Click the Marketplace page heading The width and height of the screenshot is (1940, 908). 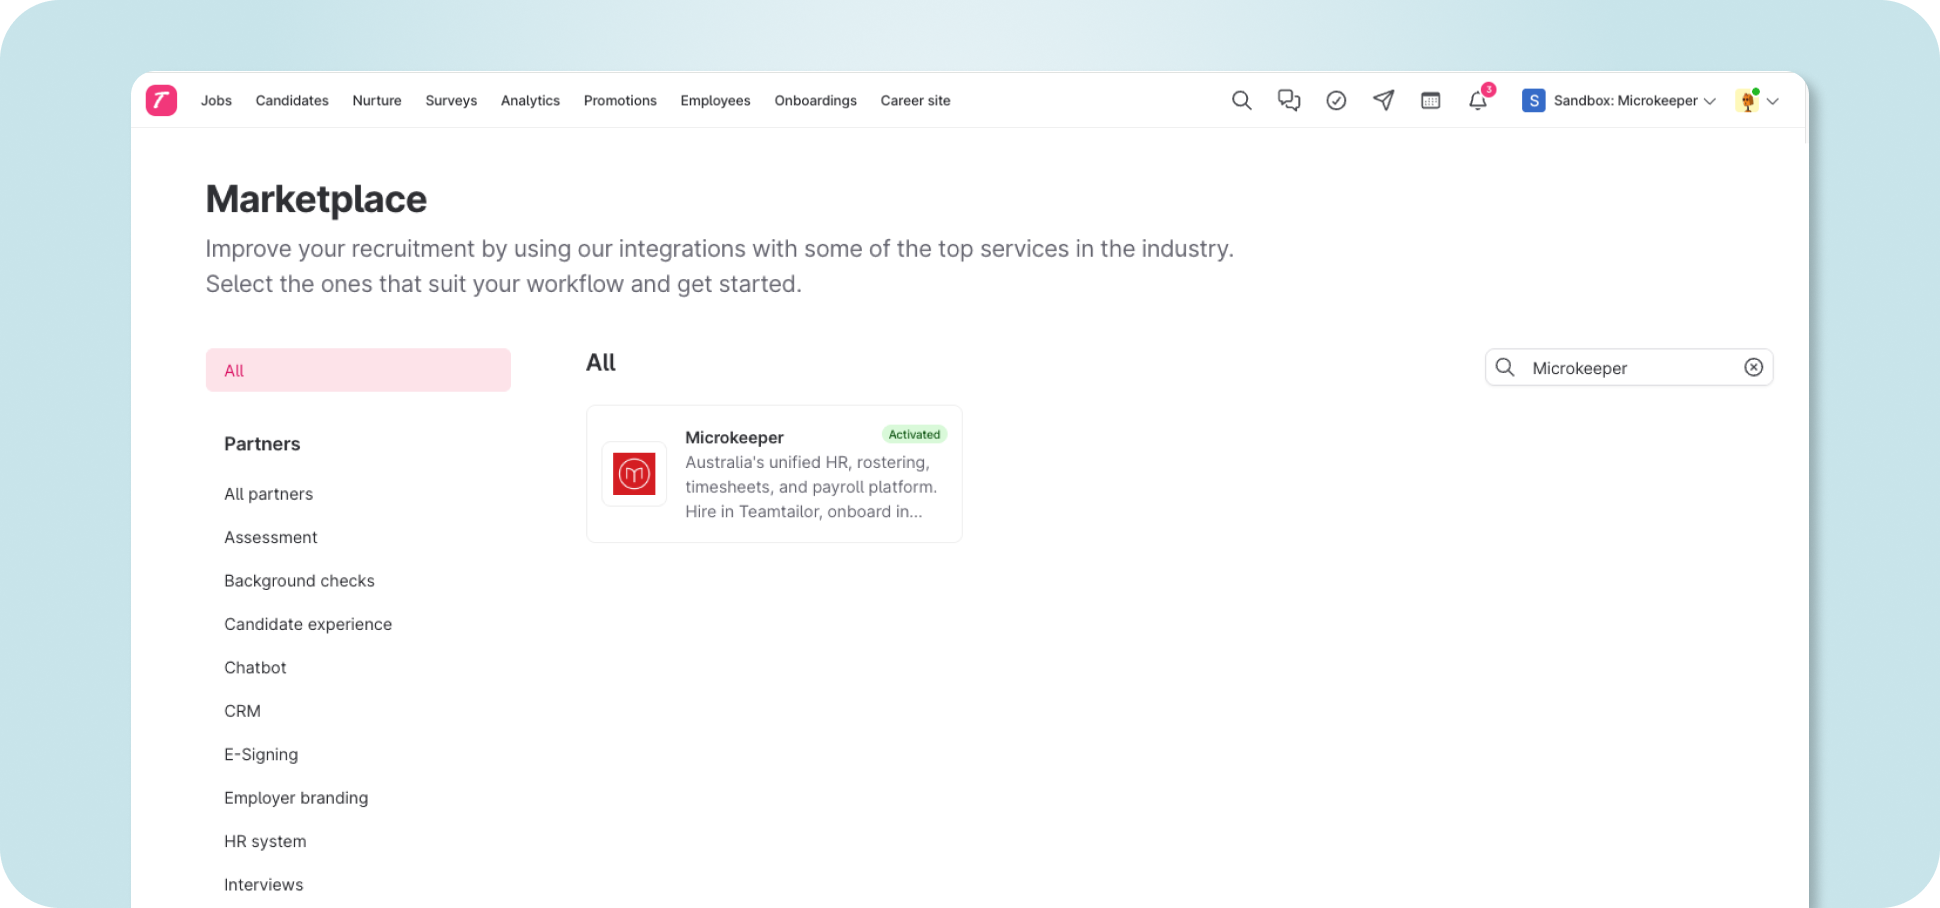click(x=316, y=199)
